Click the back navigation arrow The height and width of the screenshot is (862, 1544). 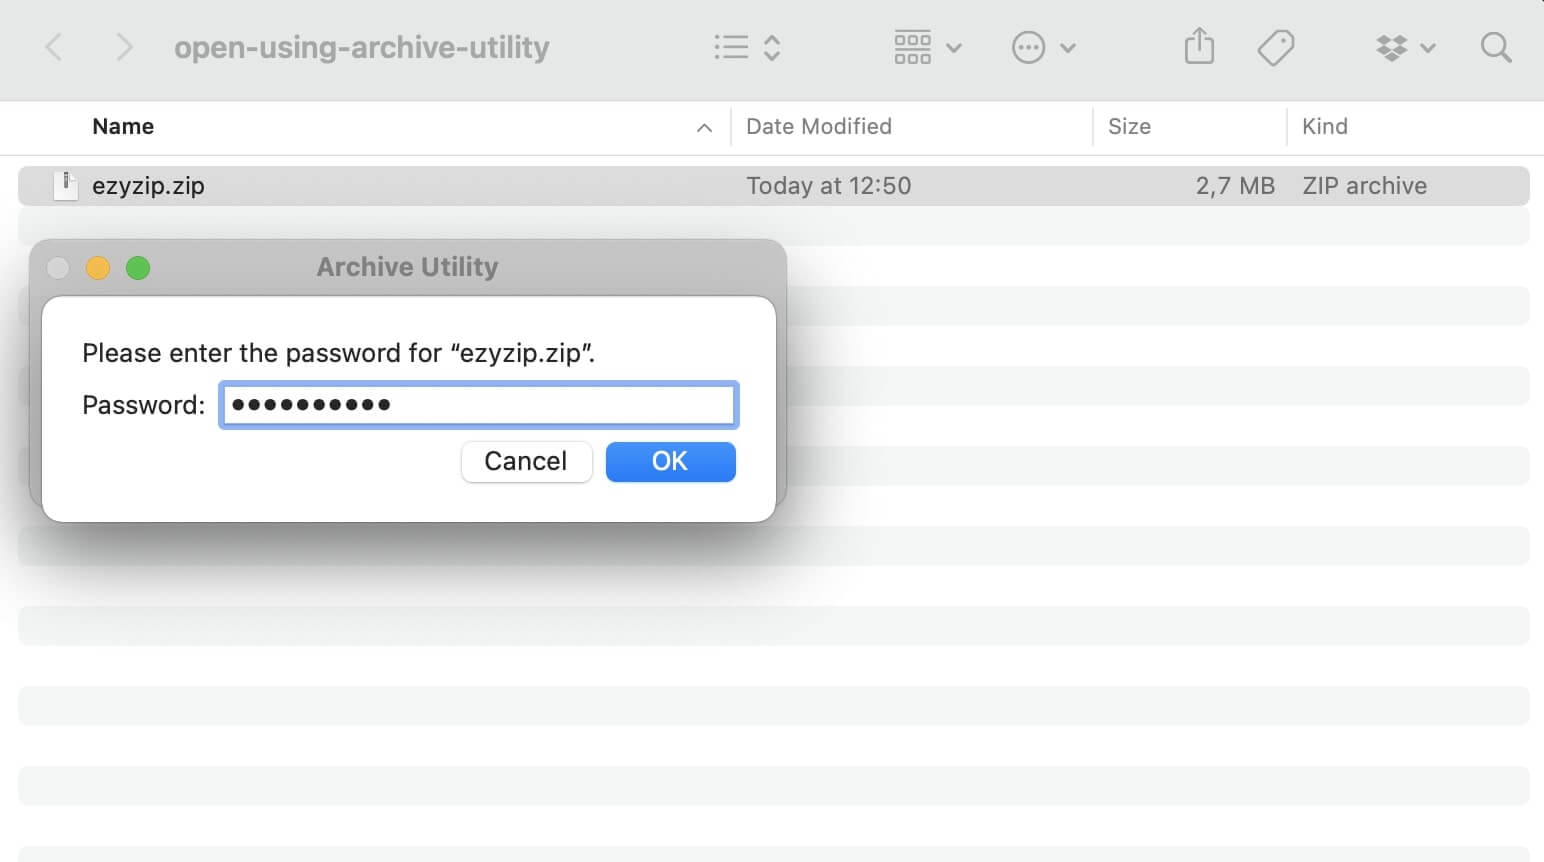[x=53, y=46]
